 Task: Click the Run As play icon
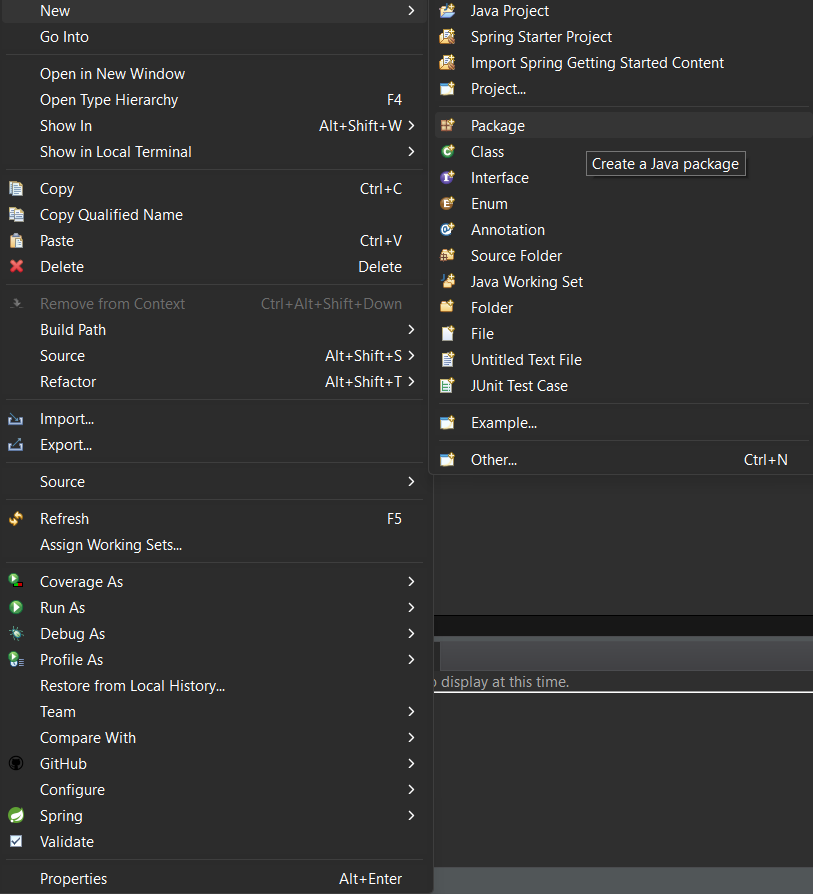click(x=16, y=607)
